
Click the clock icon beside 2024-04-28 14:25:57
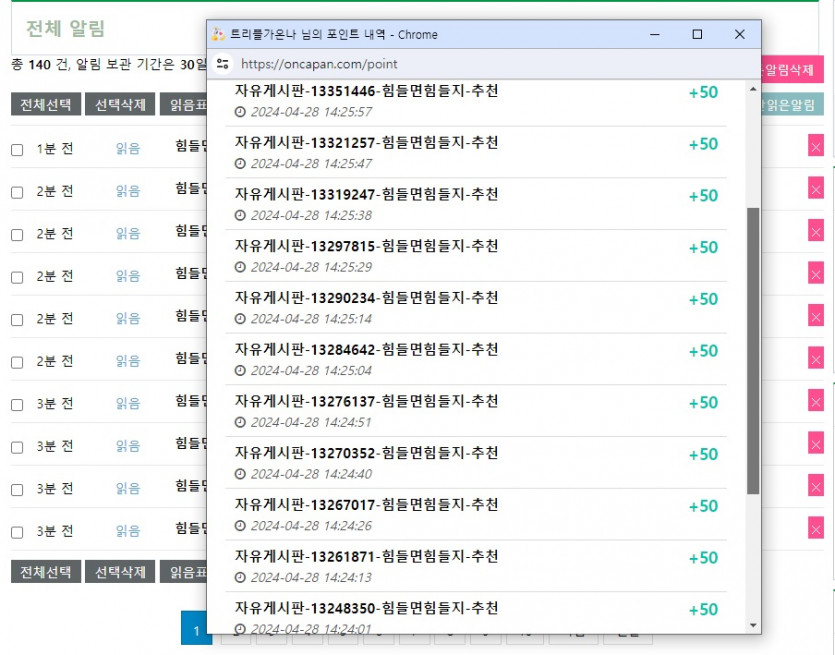tap(240, 112)
